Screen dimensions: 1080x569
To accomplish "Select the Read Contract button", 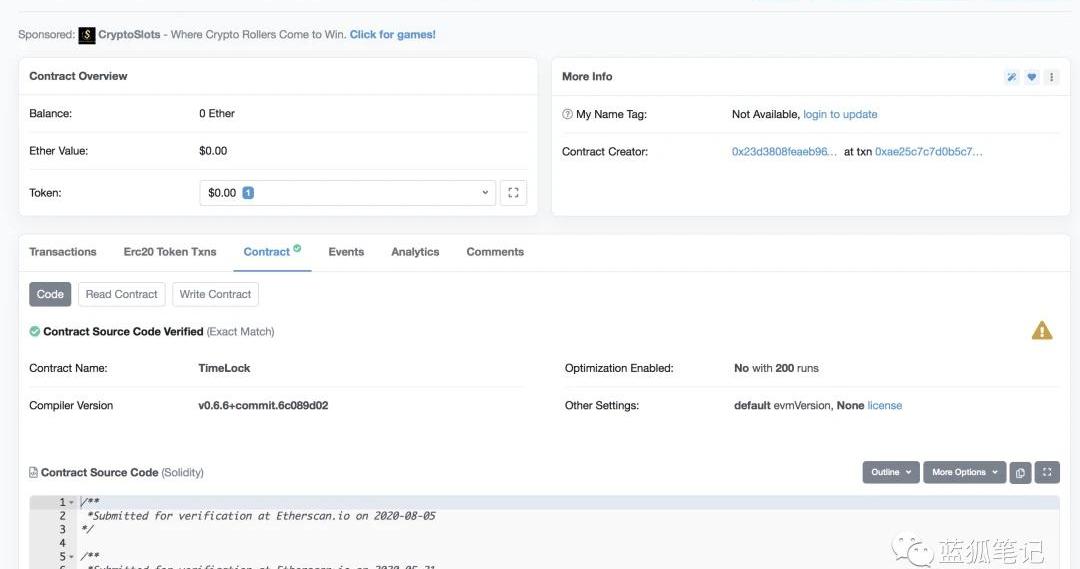I will 121,294.
